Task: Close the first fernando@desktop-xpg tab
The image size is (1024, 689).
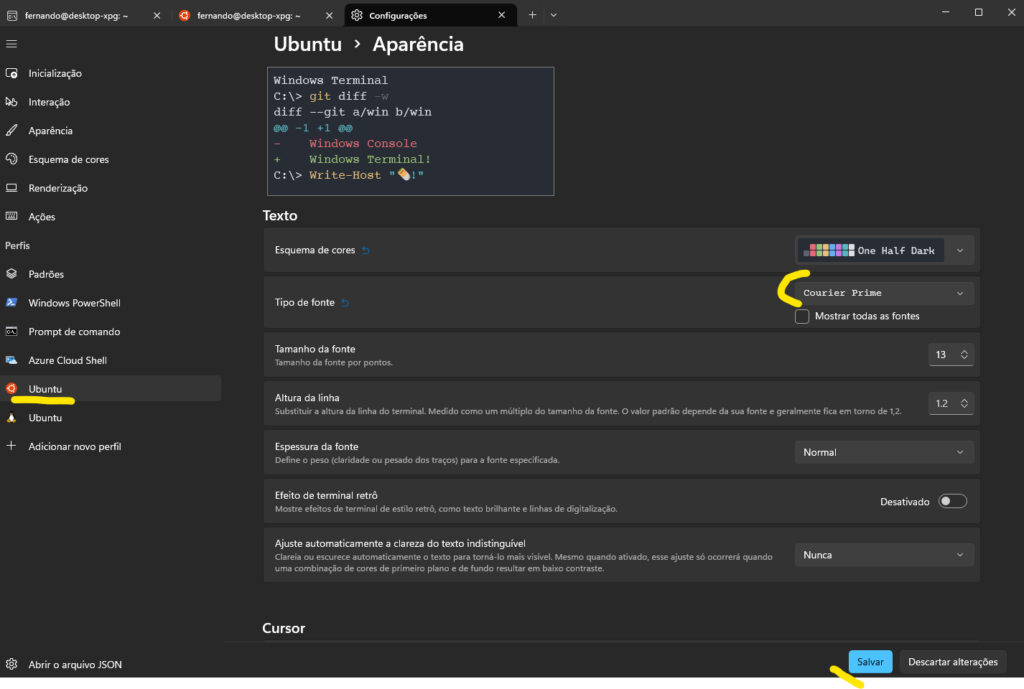Action: (x=157, y=15)
